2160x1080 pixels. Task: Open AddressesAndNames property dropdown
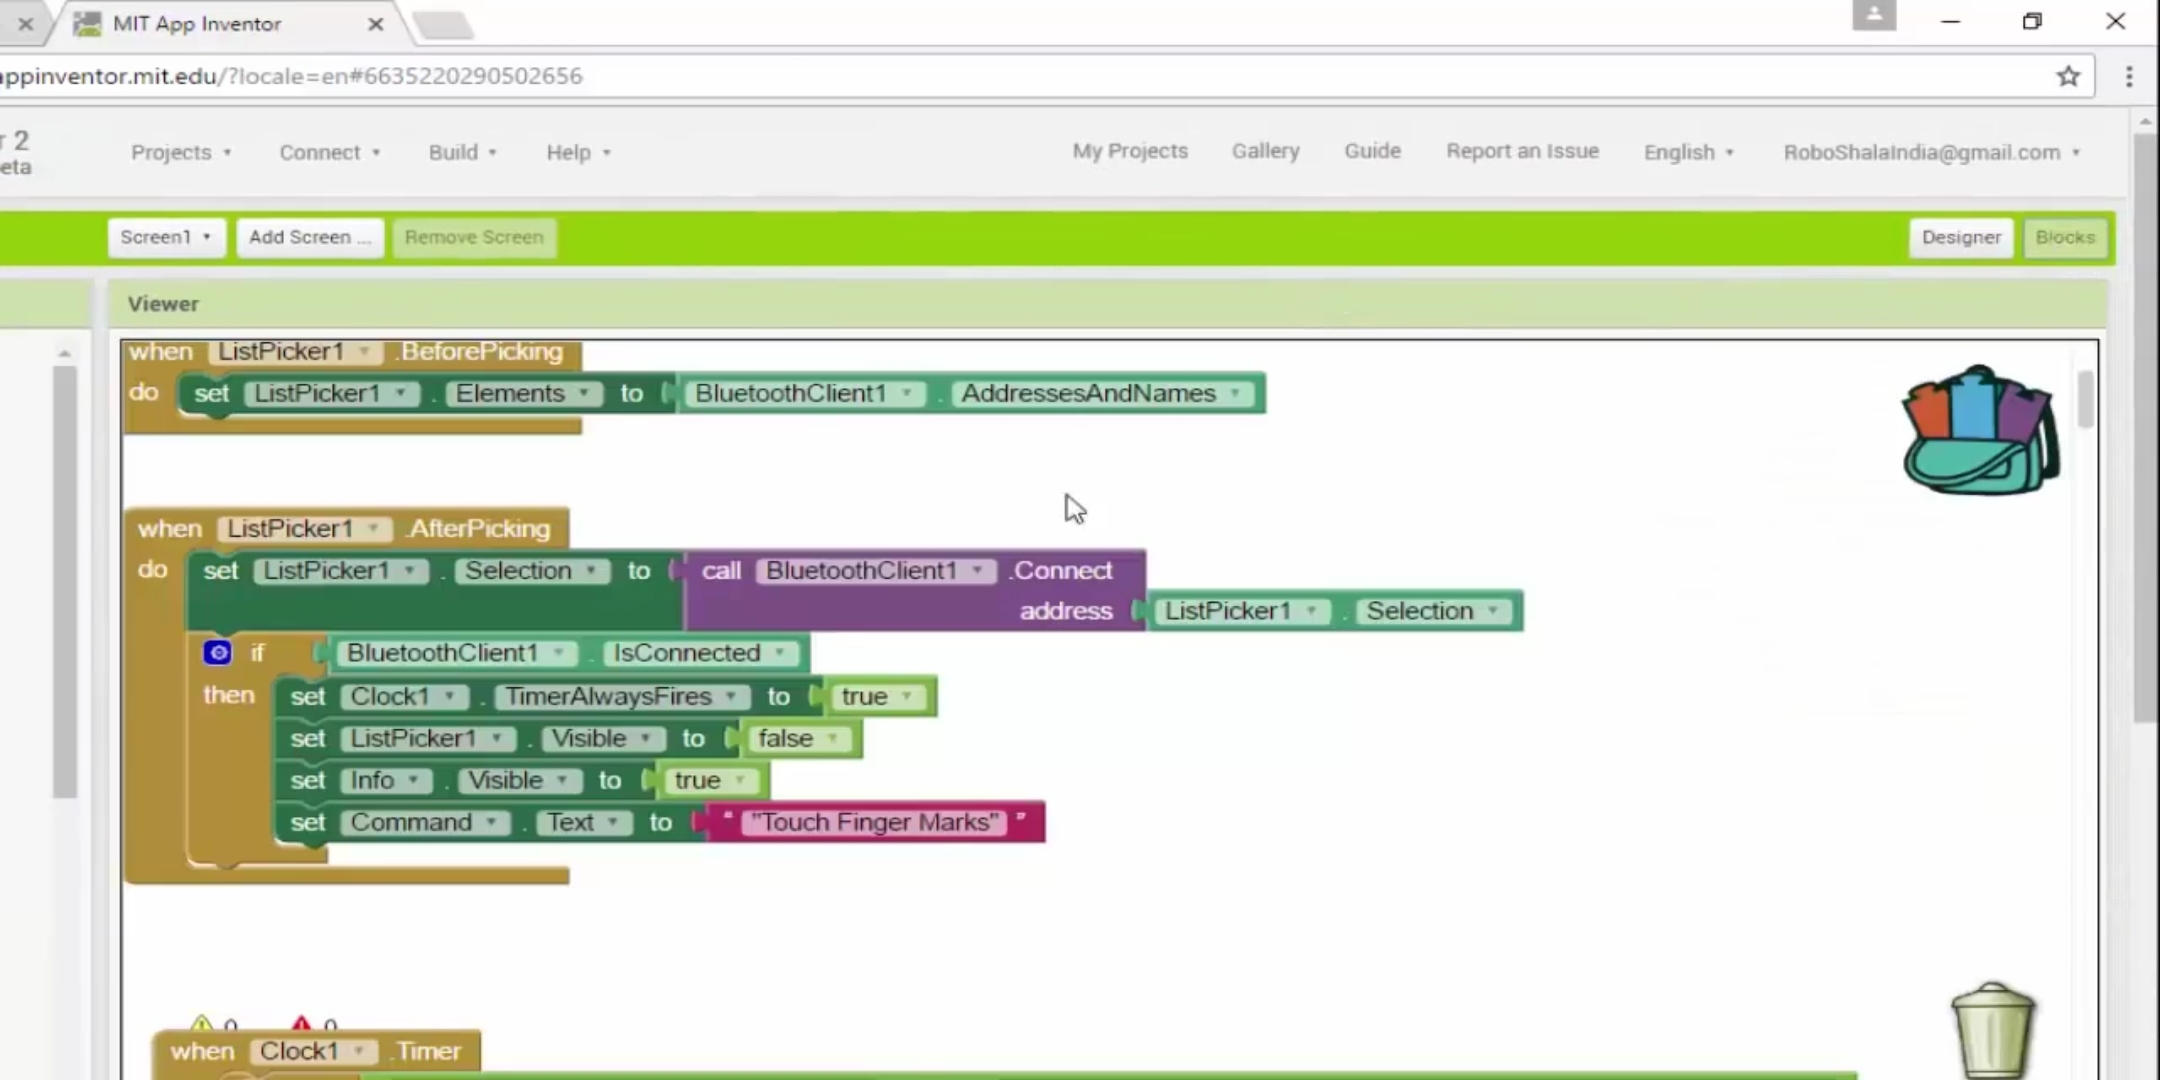click(1101, 394)
